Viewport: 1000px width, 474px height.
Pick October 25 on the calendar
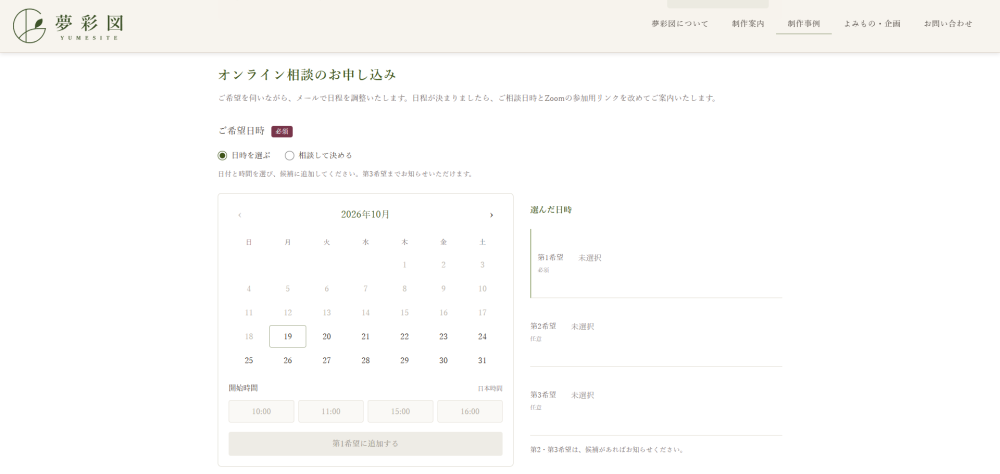pos(249,360)
